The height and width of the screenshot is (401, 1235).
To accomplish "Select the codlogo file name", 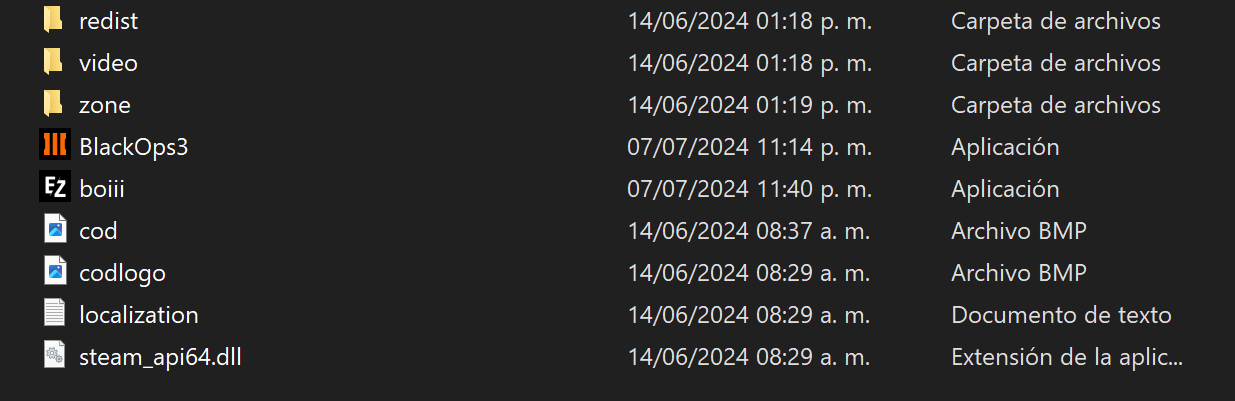I will coord(122,273).
